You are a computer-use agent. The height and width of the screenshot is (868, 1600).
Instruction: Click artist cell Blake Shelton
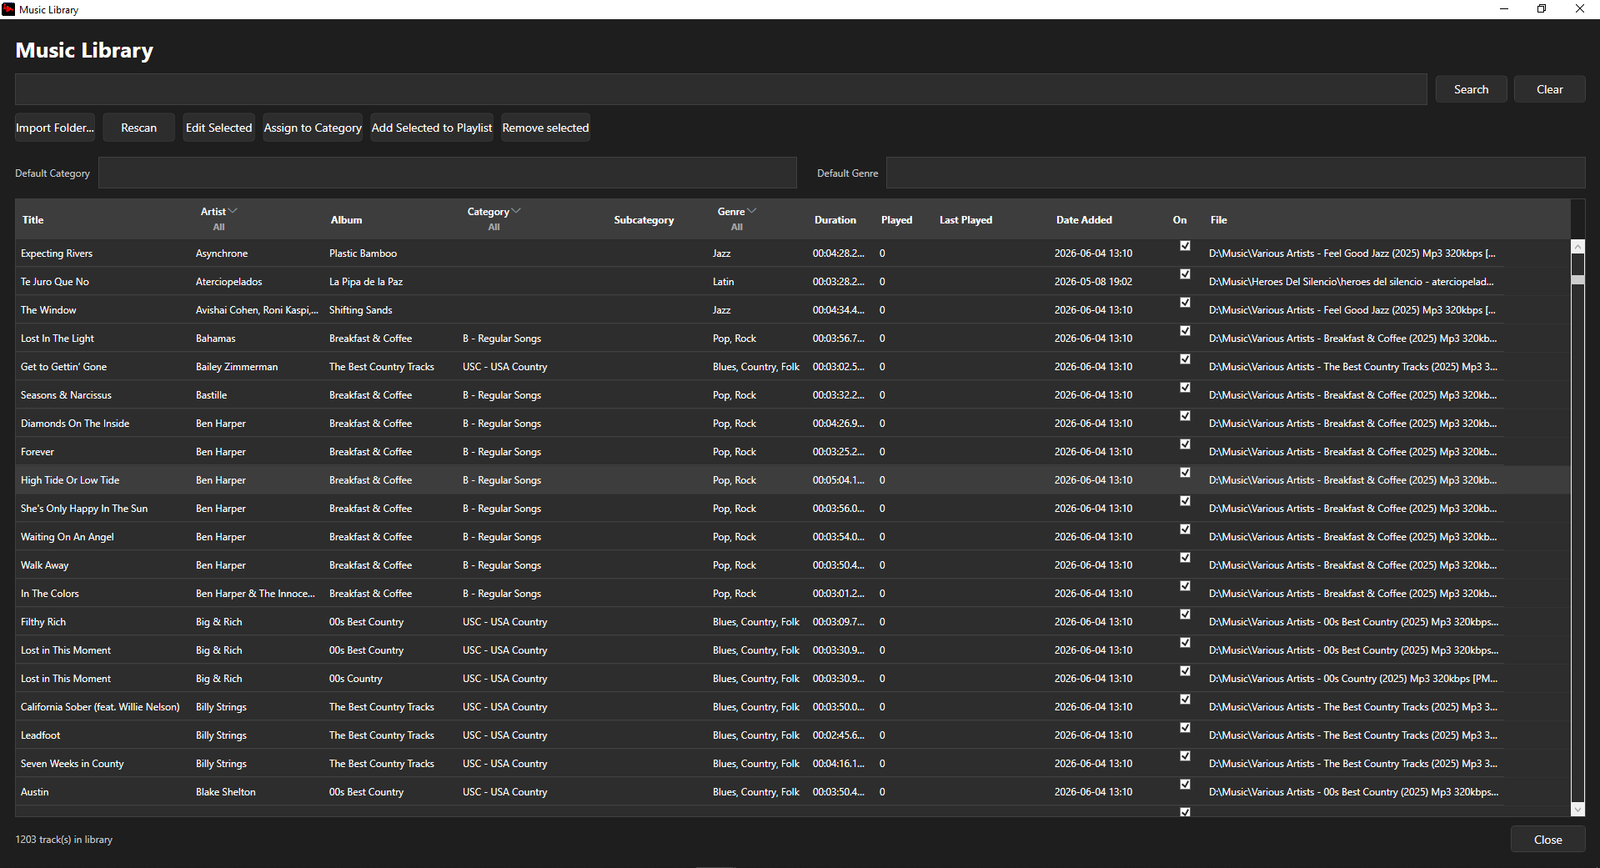[x=226, y=792]
